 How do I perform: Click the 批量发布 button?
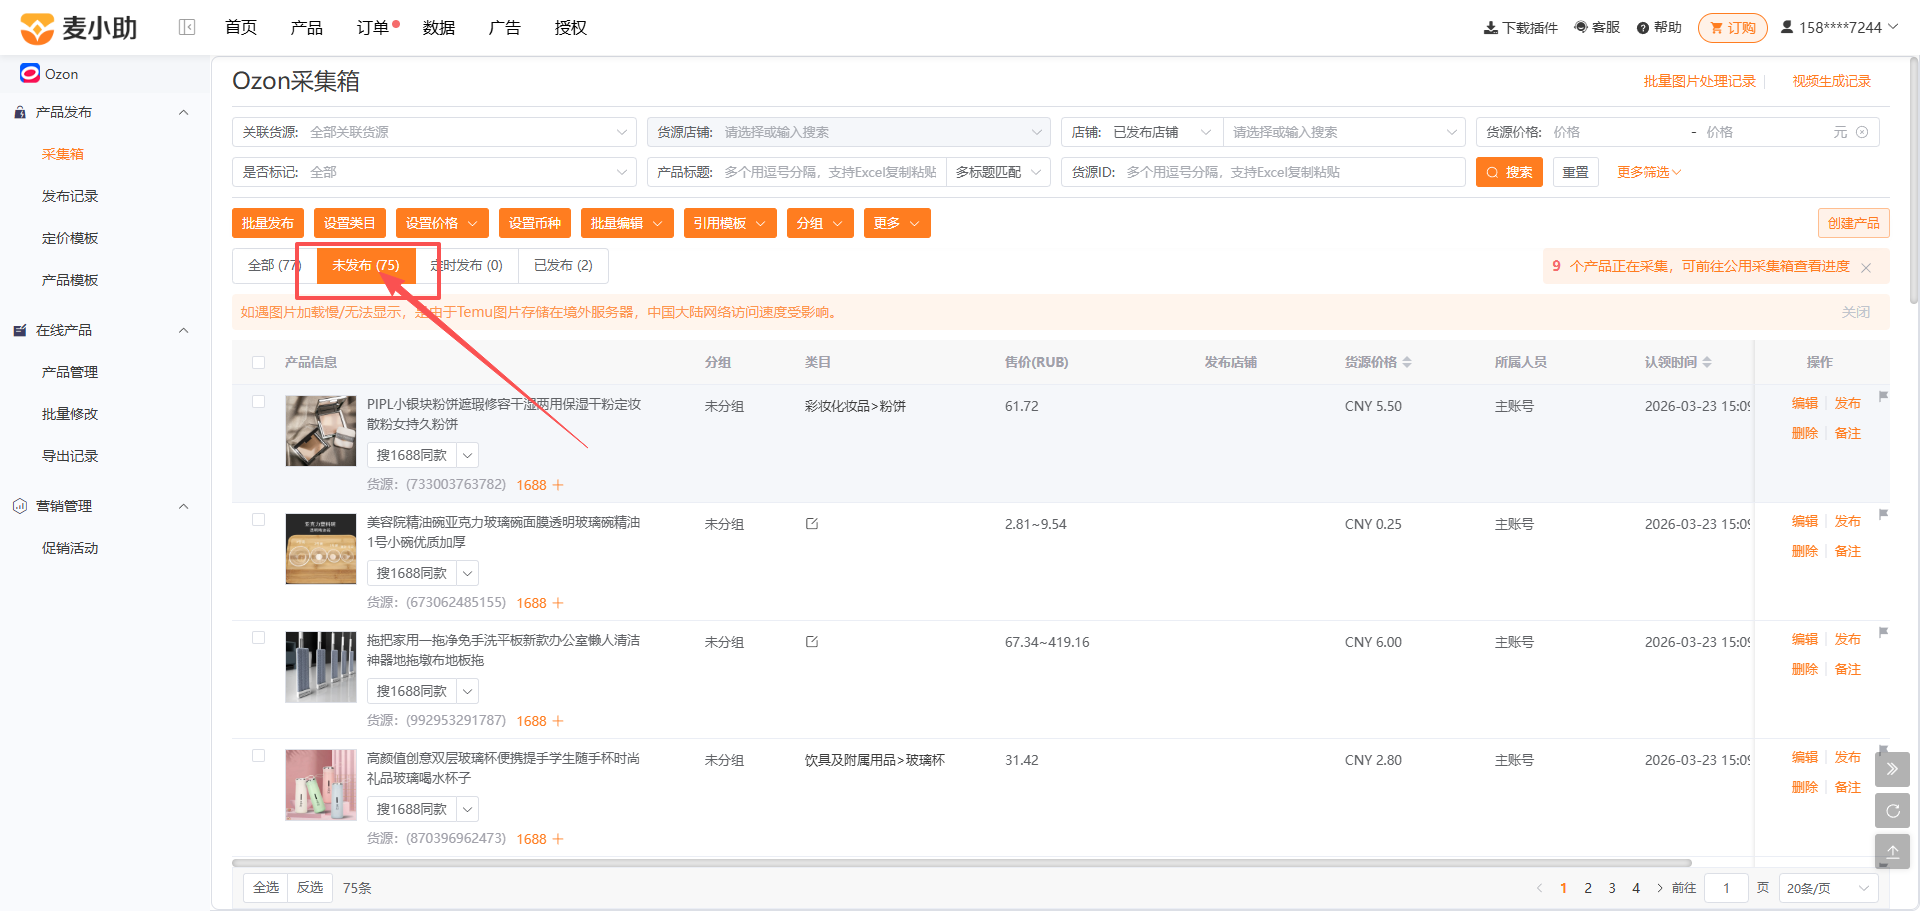(x=268, y=223)
